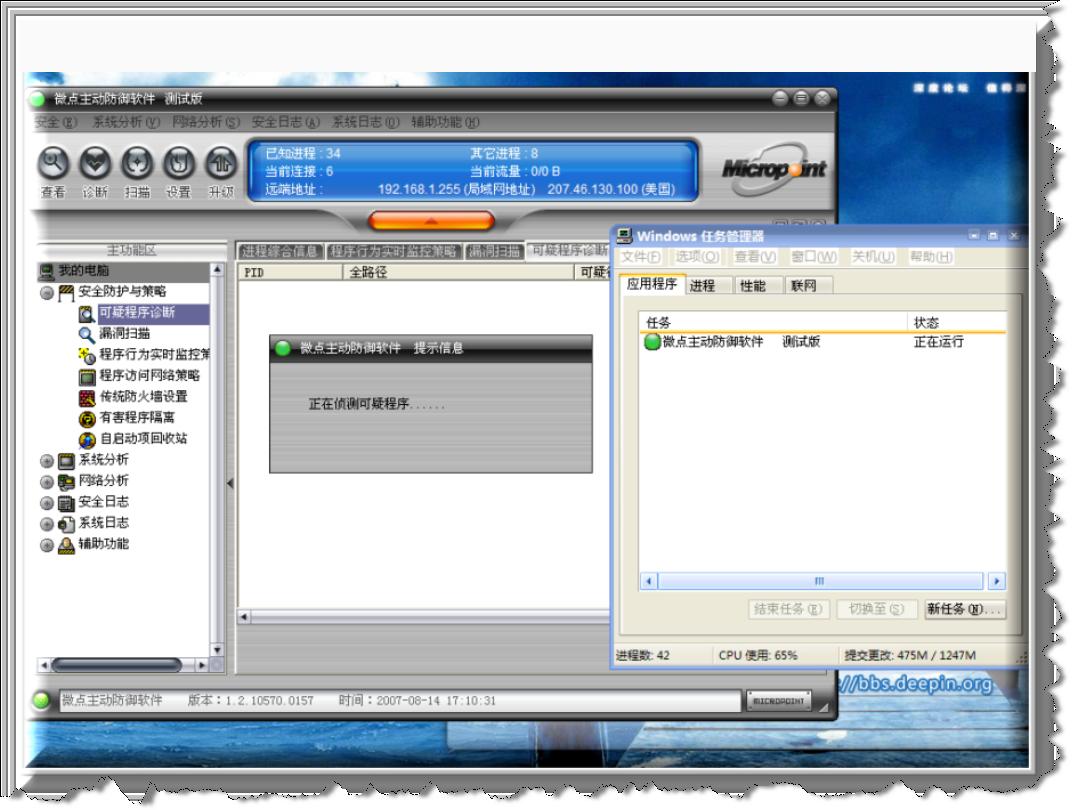This screenshot has width=1072, height=810.
Task: Open the 帮助(H) menu in Task Manager
Action: [931, 257]
